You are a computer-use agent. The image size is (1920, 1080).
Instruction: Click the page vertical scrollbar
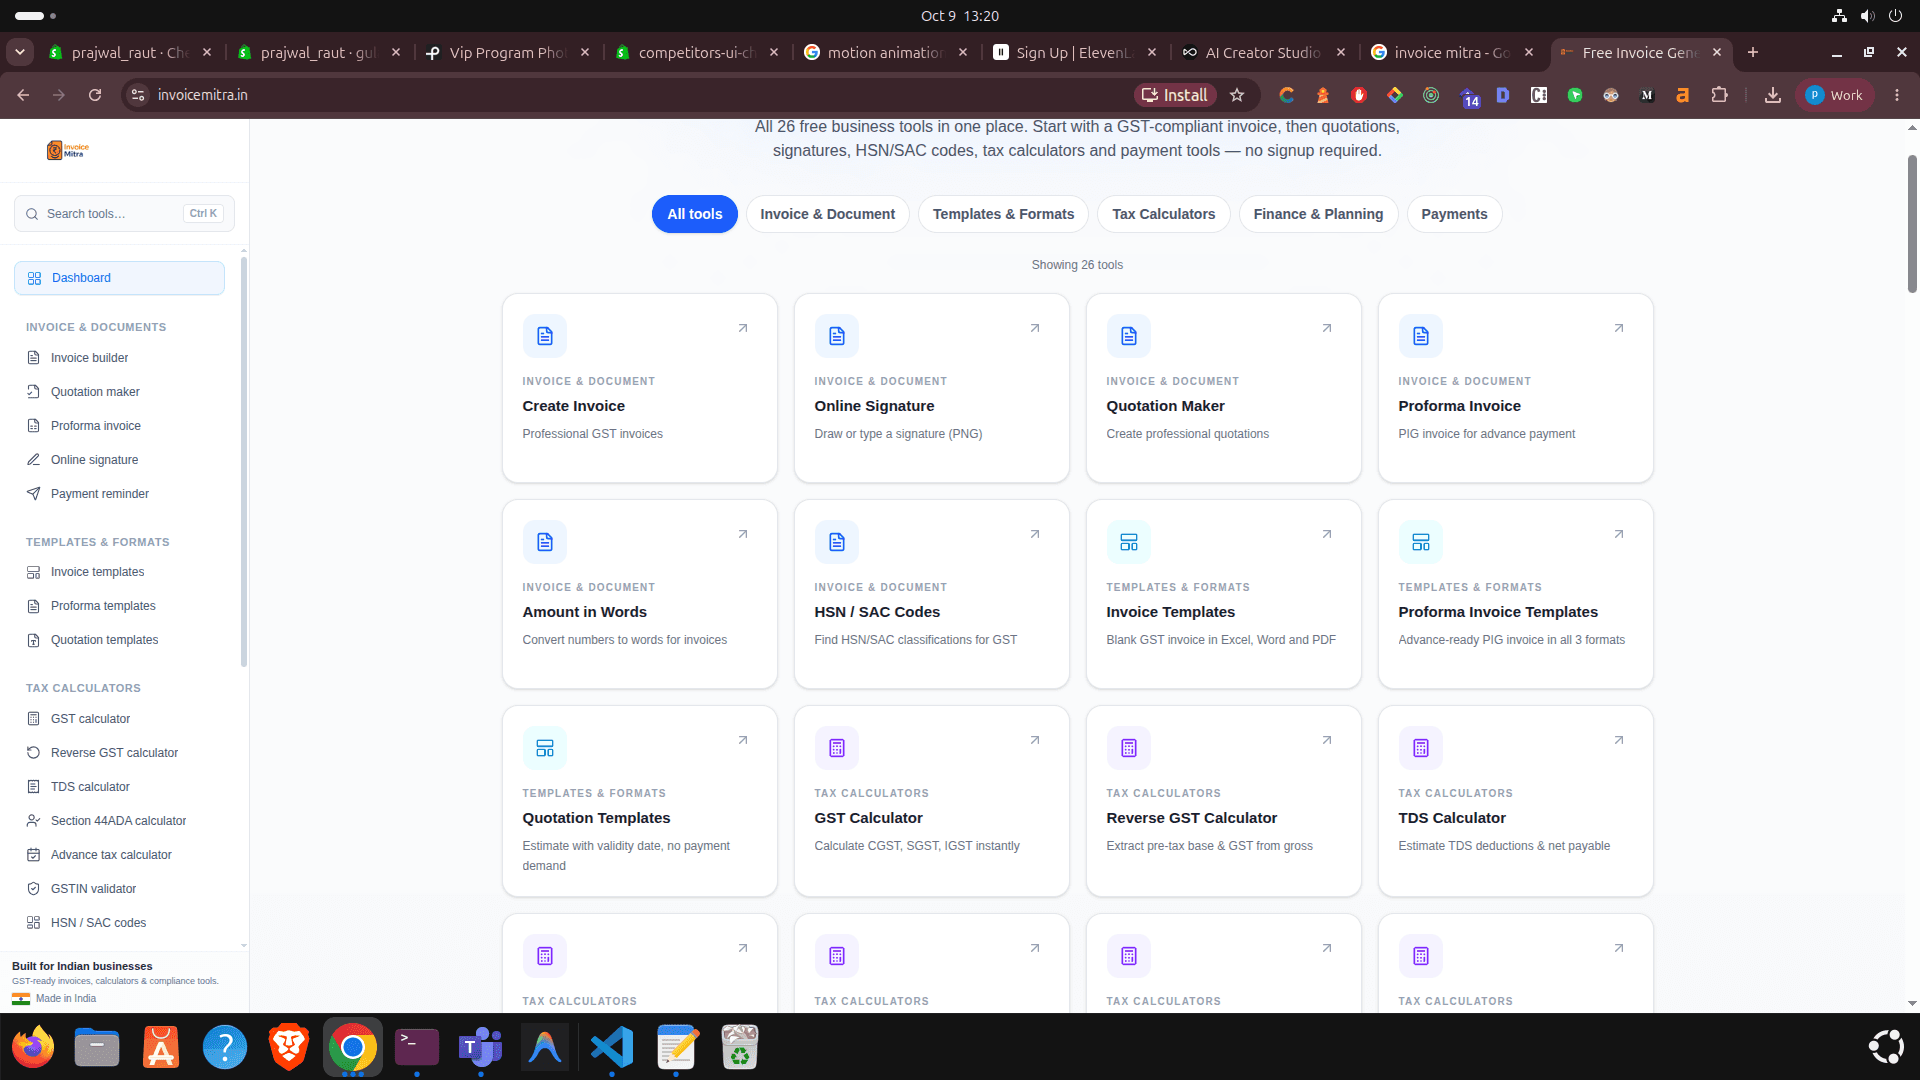click(1912, 224)
